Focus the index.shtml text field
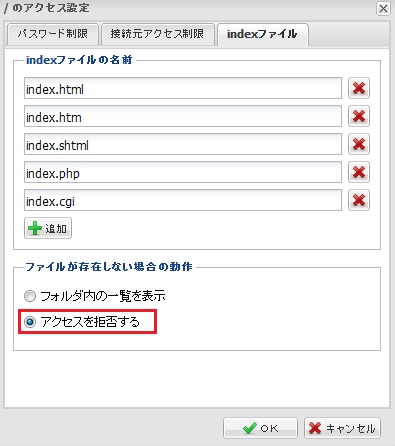Screen dimensions: 395x446 pos(183,144)
